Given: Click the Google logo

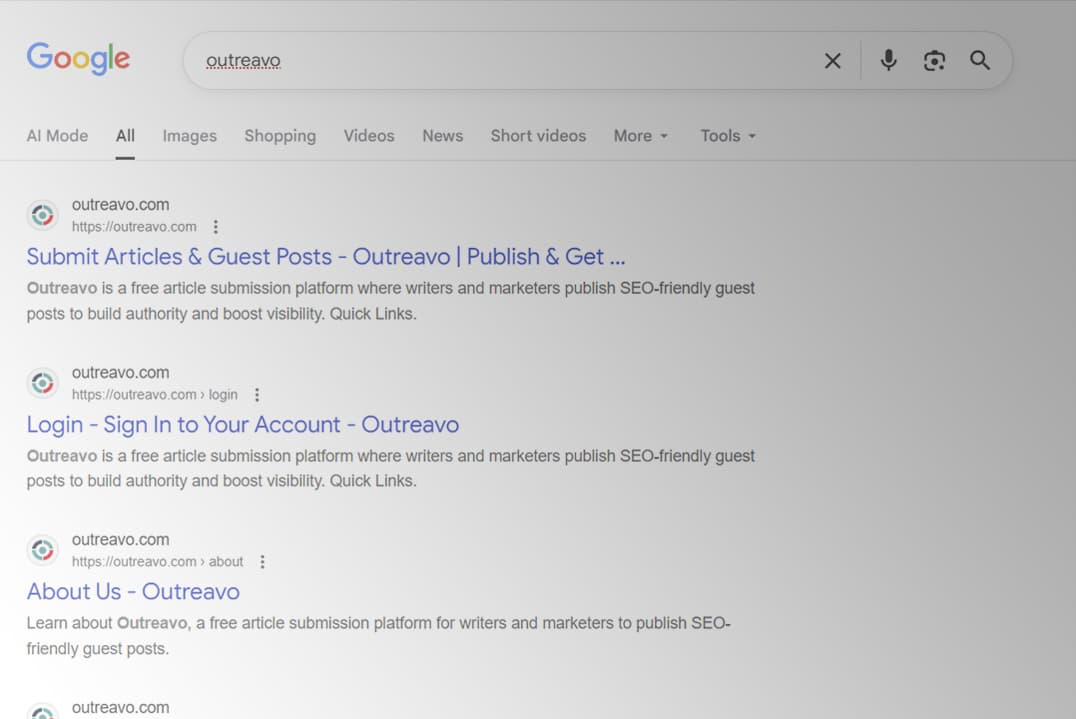Looking at the screenshot, I should click(78, 58).
